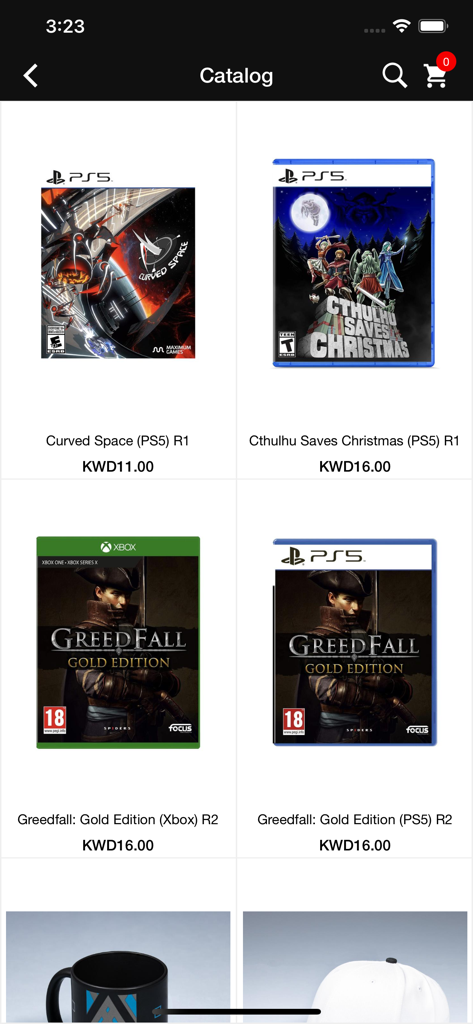Open the search magnifier icon

(x=395, y=76)
